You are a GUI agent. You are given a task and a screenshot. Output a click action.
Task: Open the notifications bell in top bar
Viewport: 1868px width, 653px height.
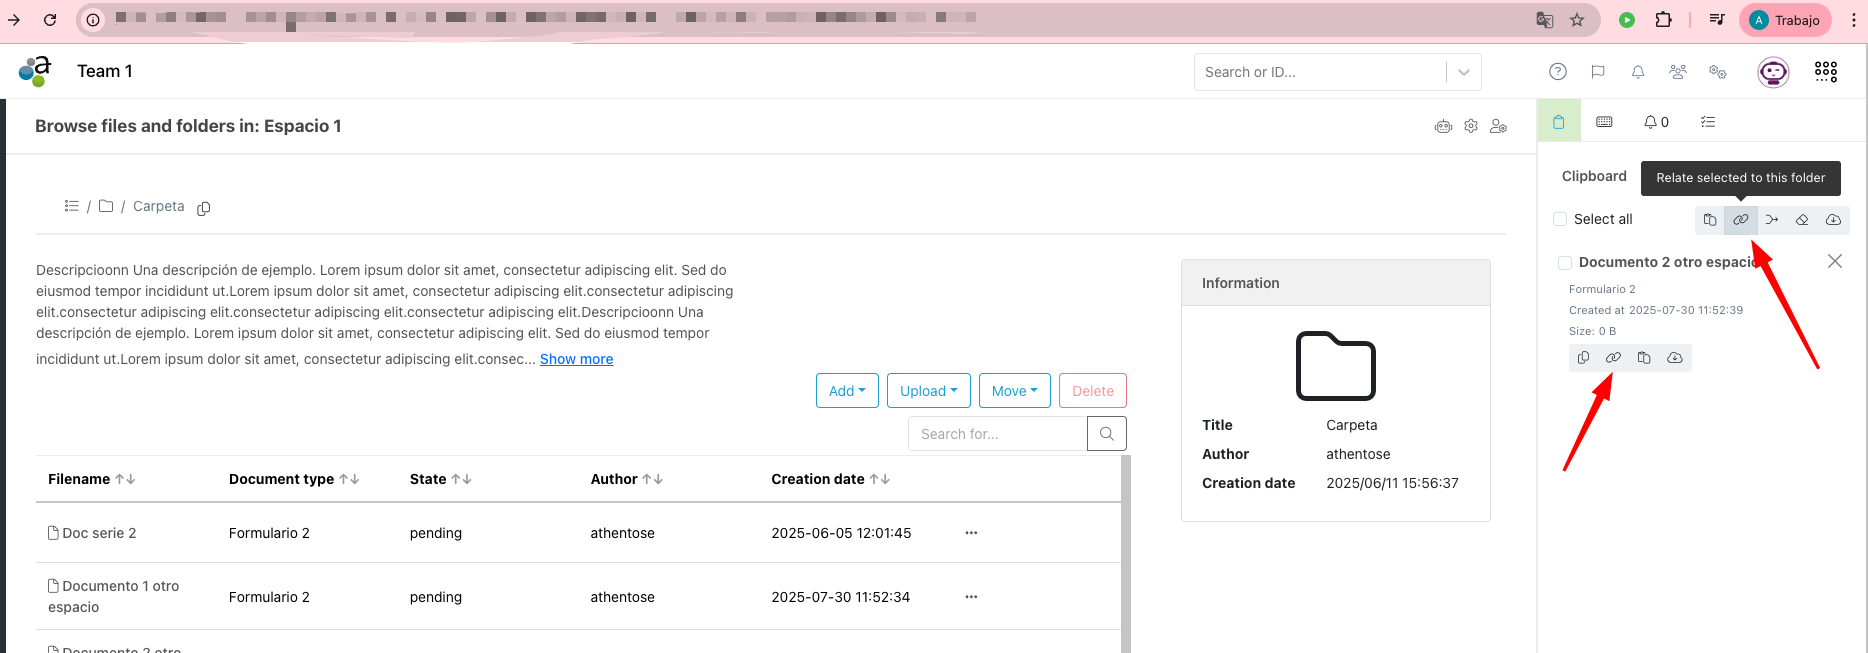[1638, 72]
